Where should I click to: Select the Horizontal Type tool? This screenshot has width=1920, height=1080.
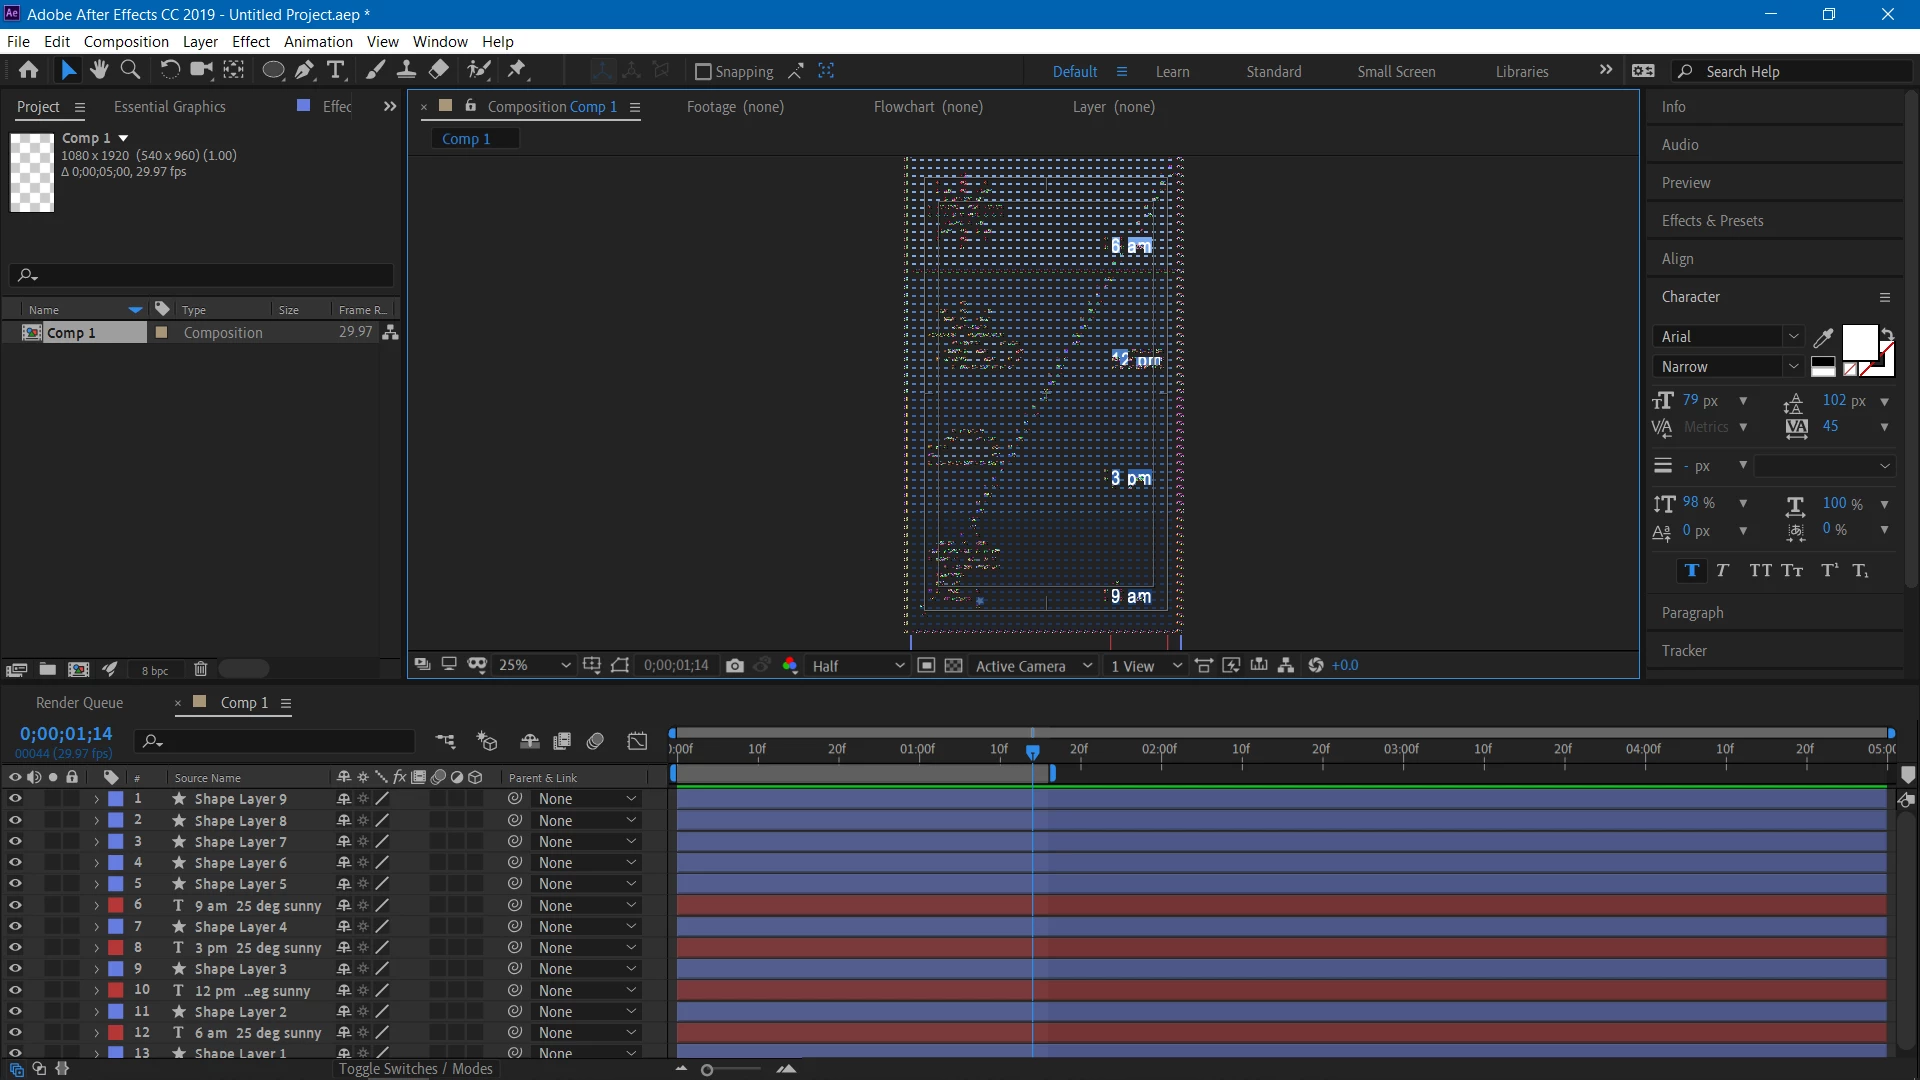[336, 70]
